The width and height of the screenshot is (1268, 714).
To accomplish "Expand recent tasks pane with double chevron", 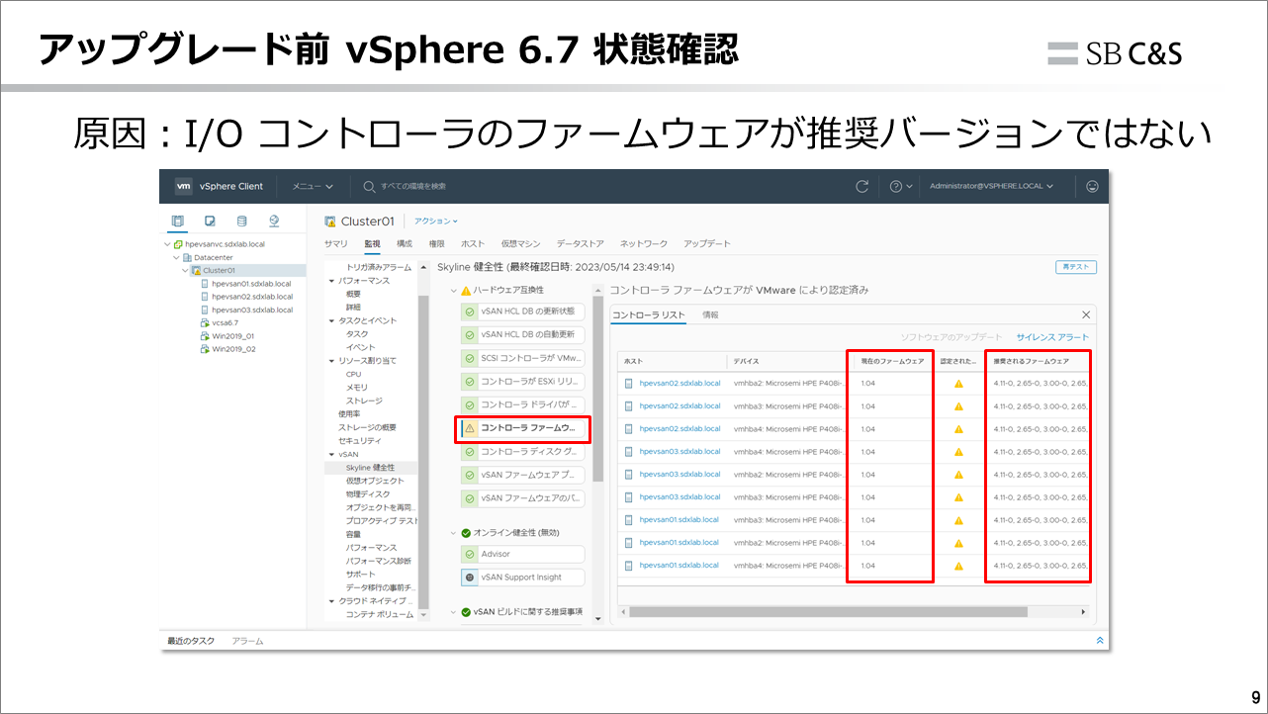I will tap(1100, 640).
